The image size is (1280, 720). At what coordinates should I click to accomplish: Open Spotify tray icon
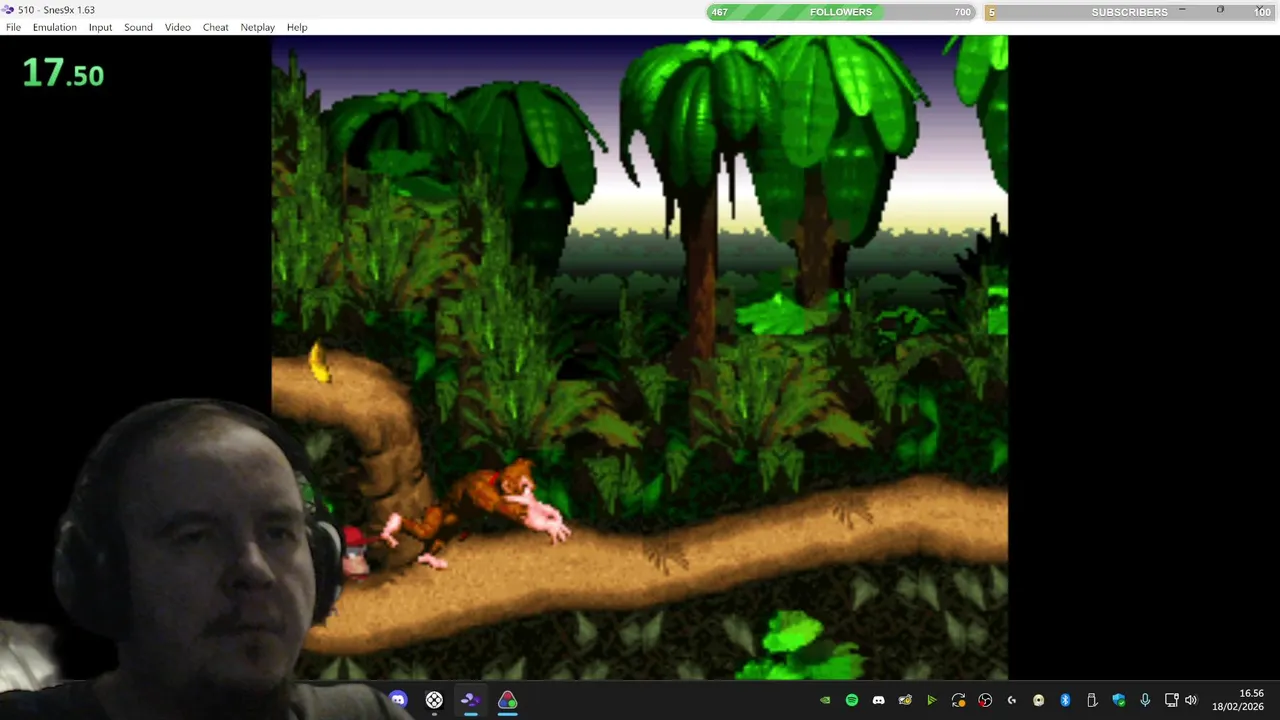click(x=852, y=700)
